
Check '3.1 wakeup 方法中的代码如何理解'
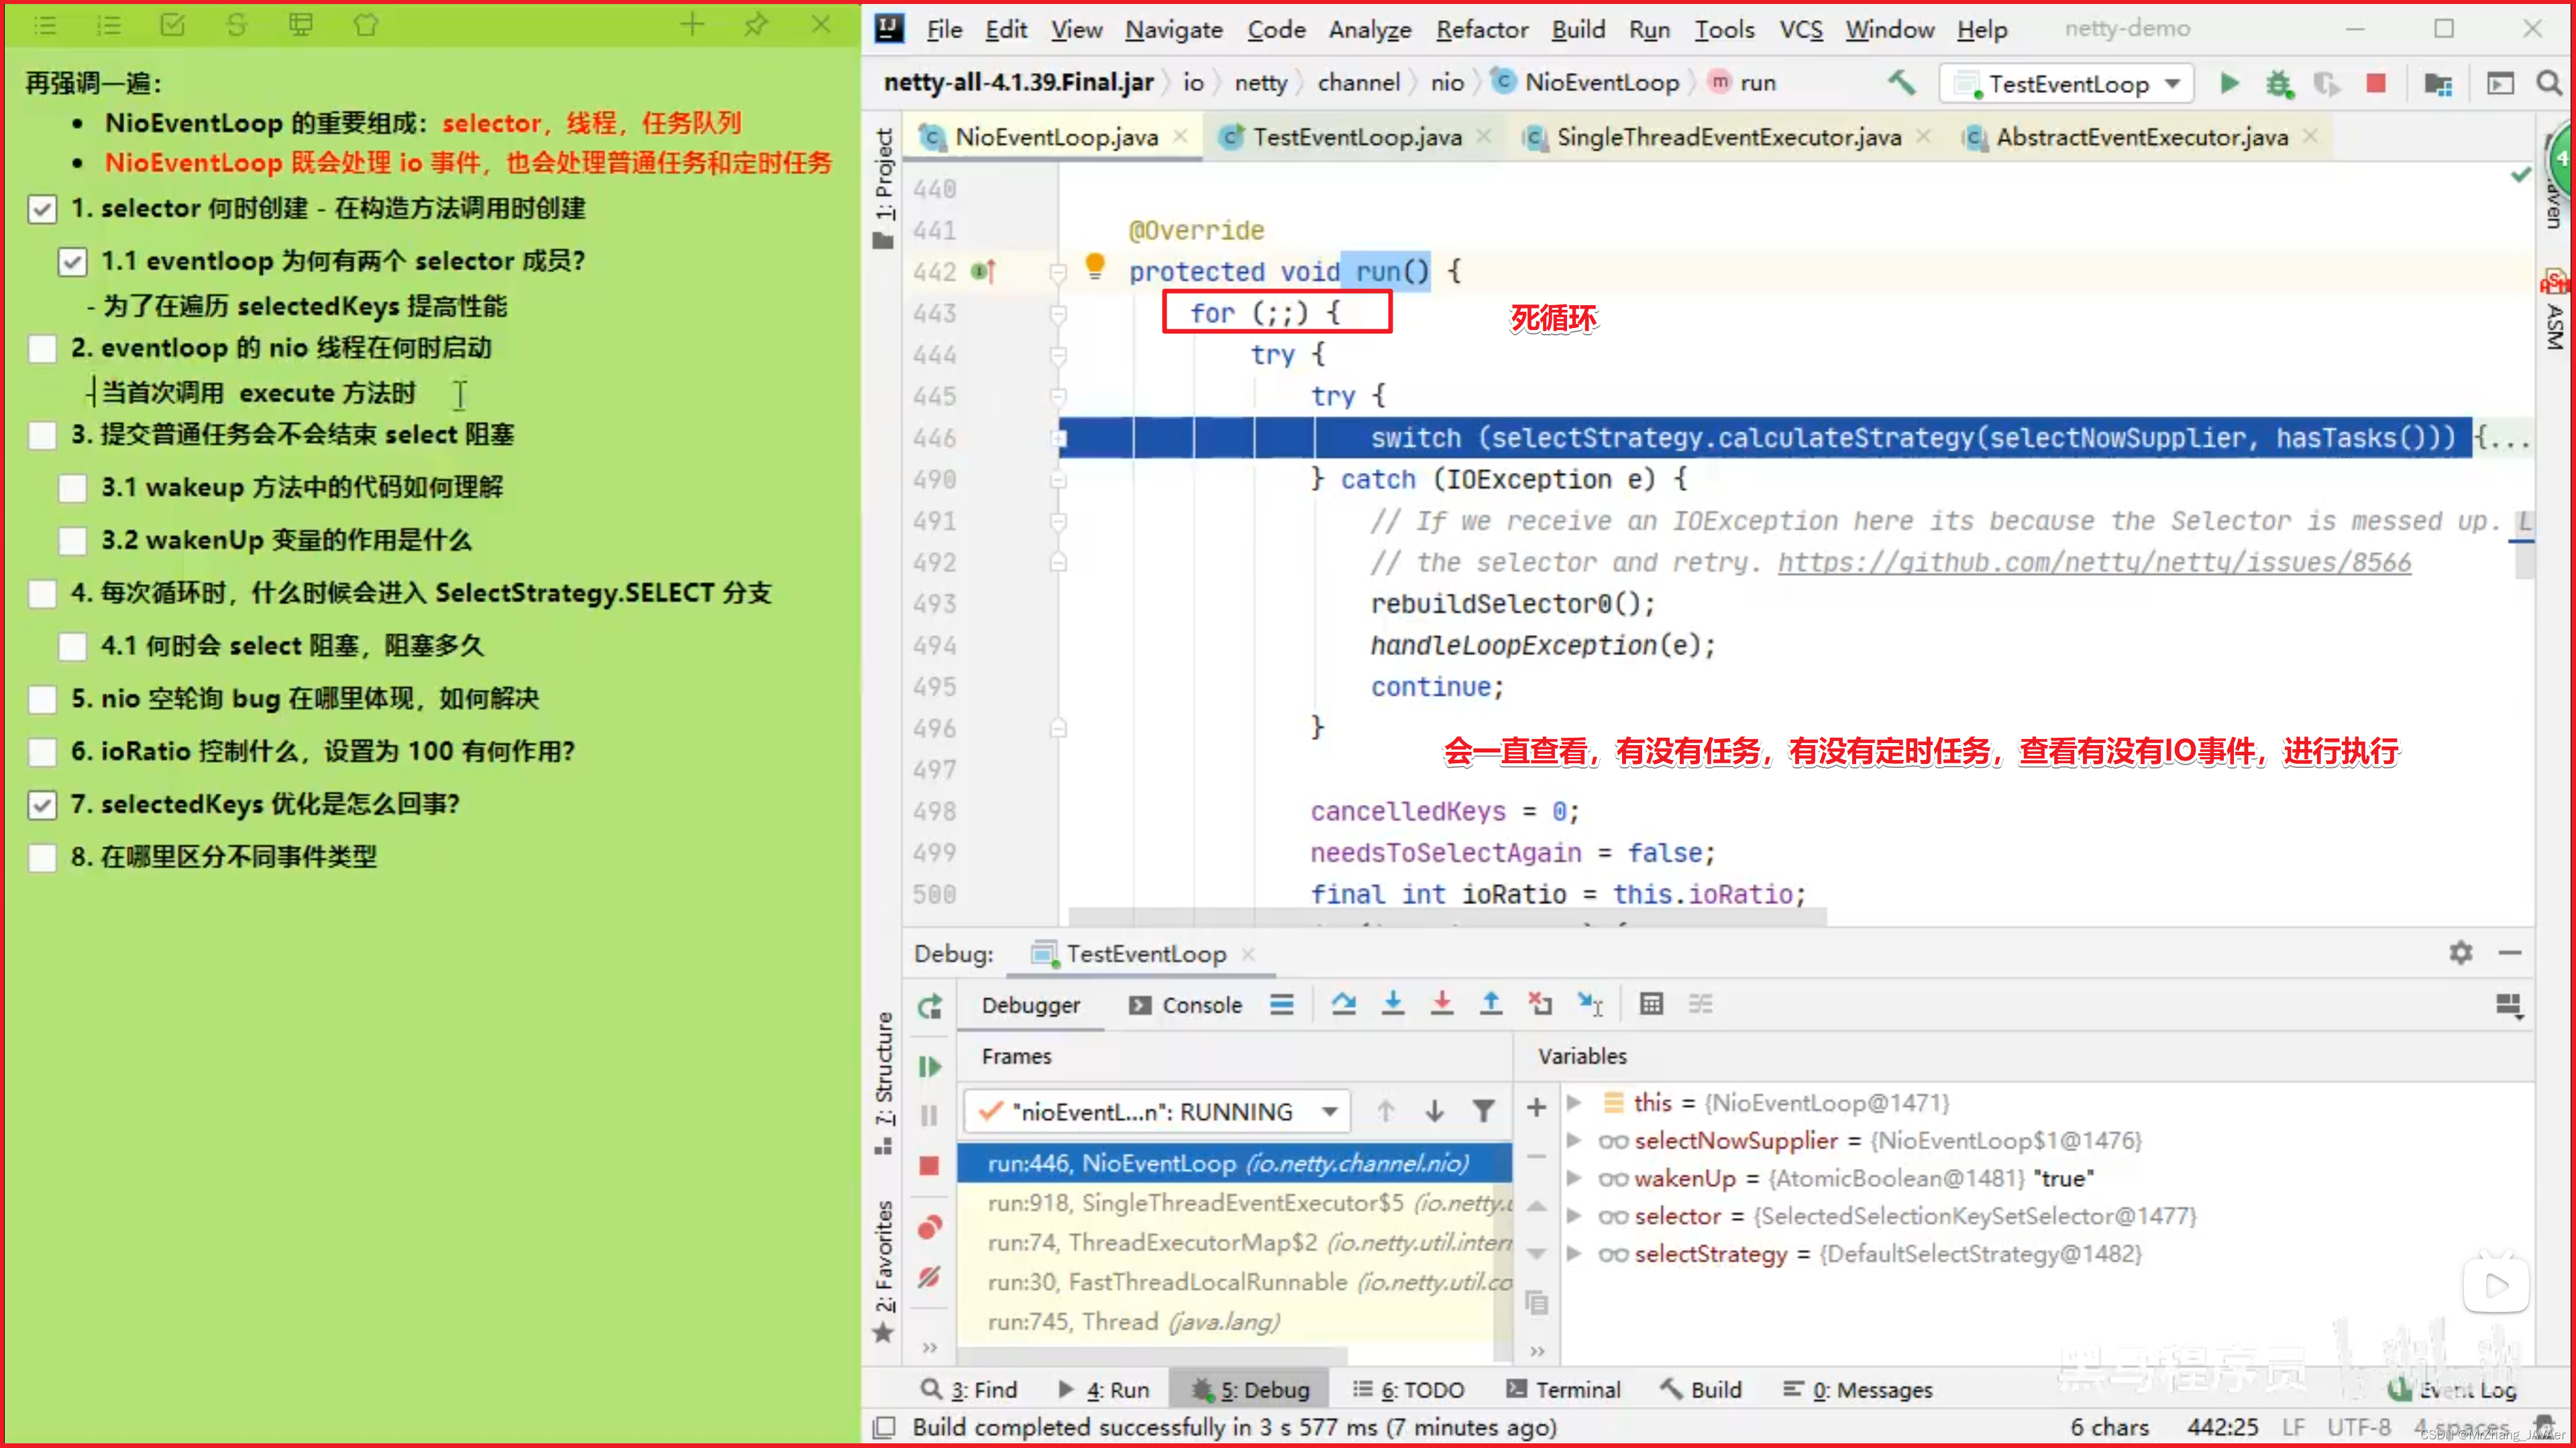pos(72,489)
